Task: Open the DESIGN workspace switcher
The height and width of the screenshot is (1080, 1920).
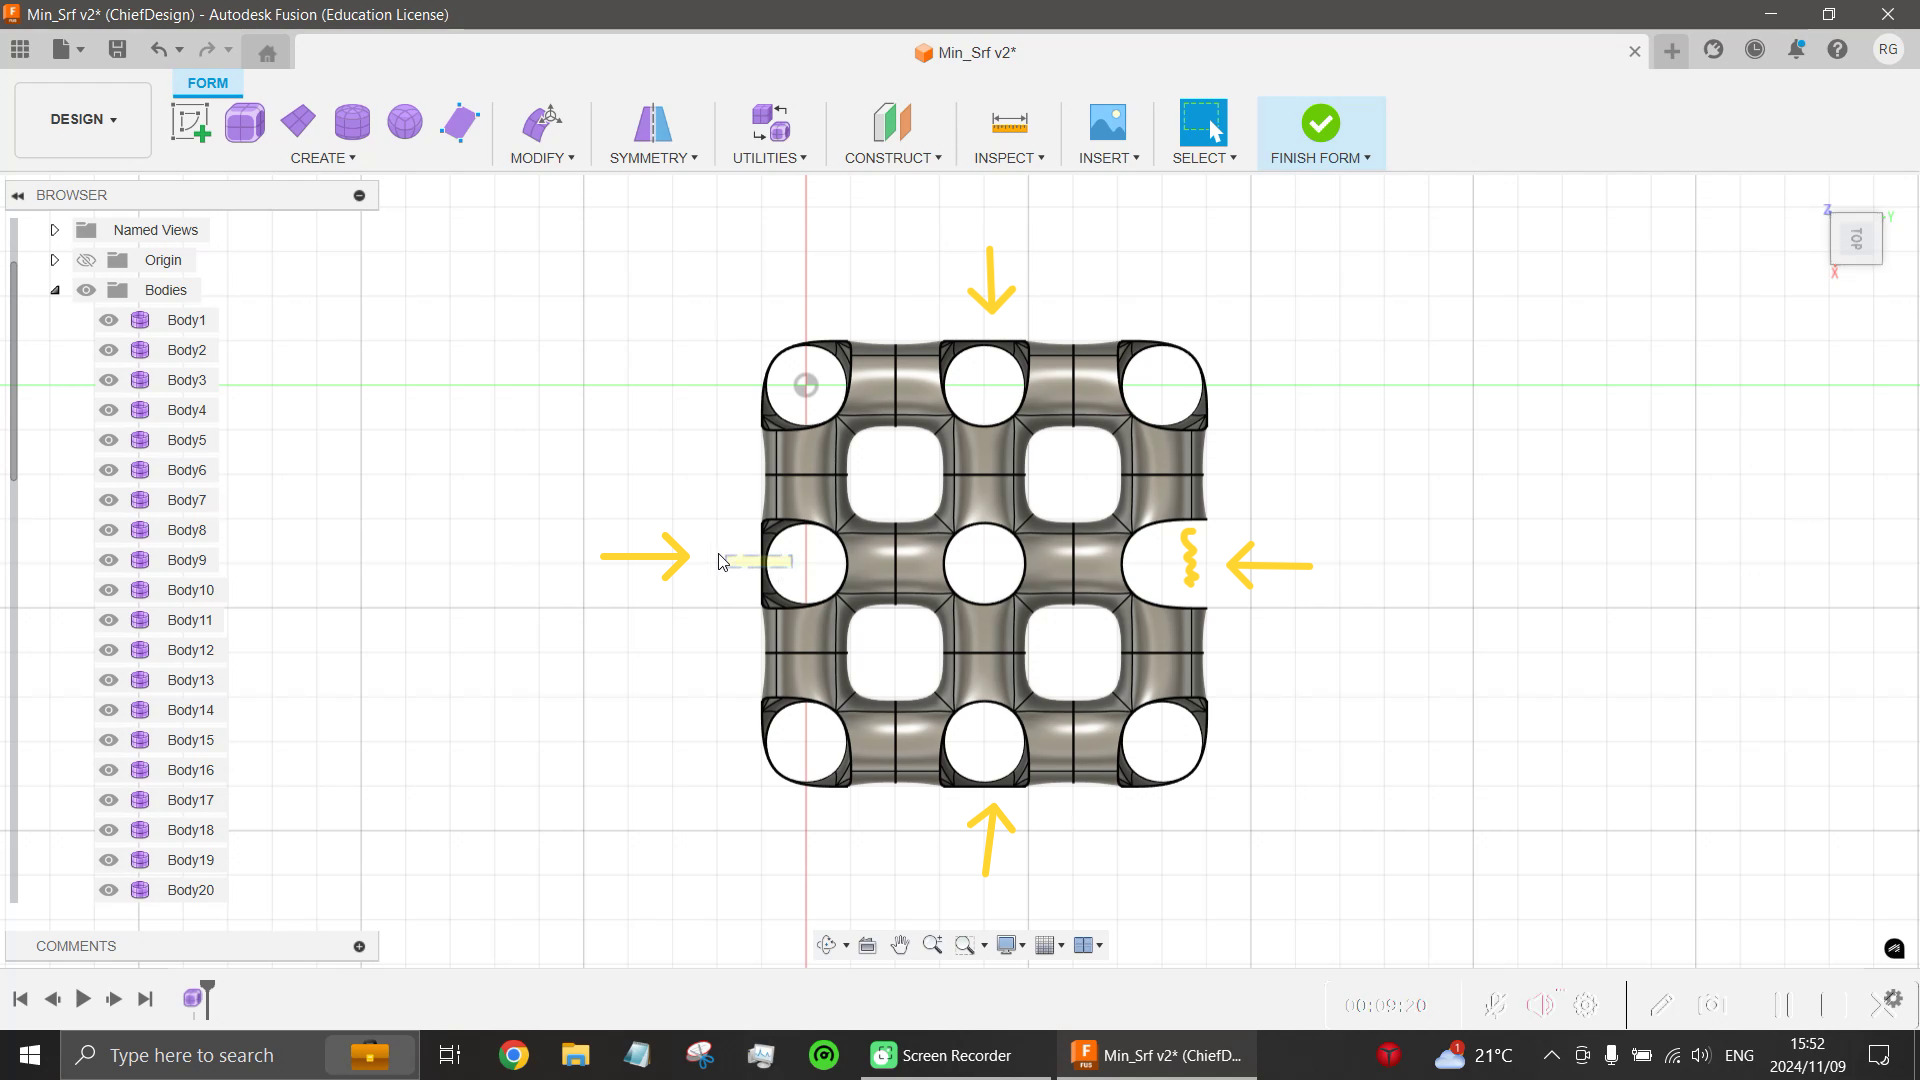Action: [x=82, y=119]
